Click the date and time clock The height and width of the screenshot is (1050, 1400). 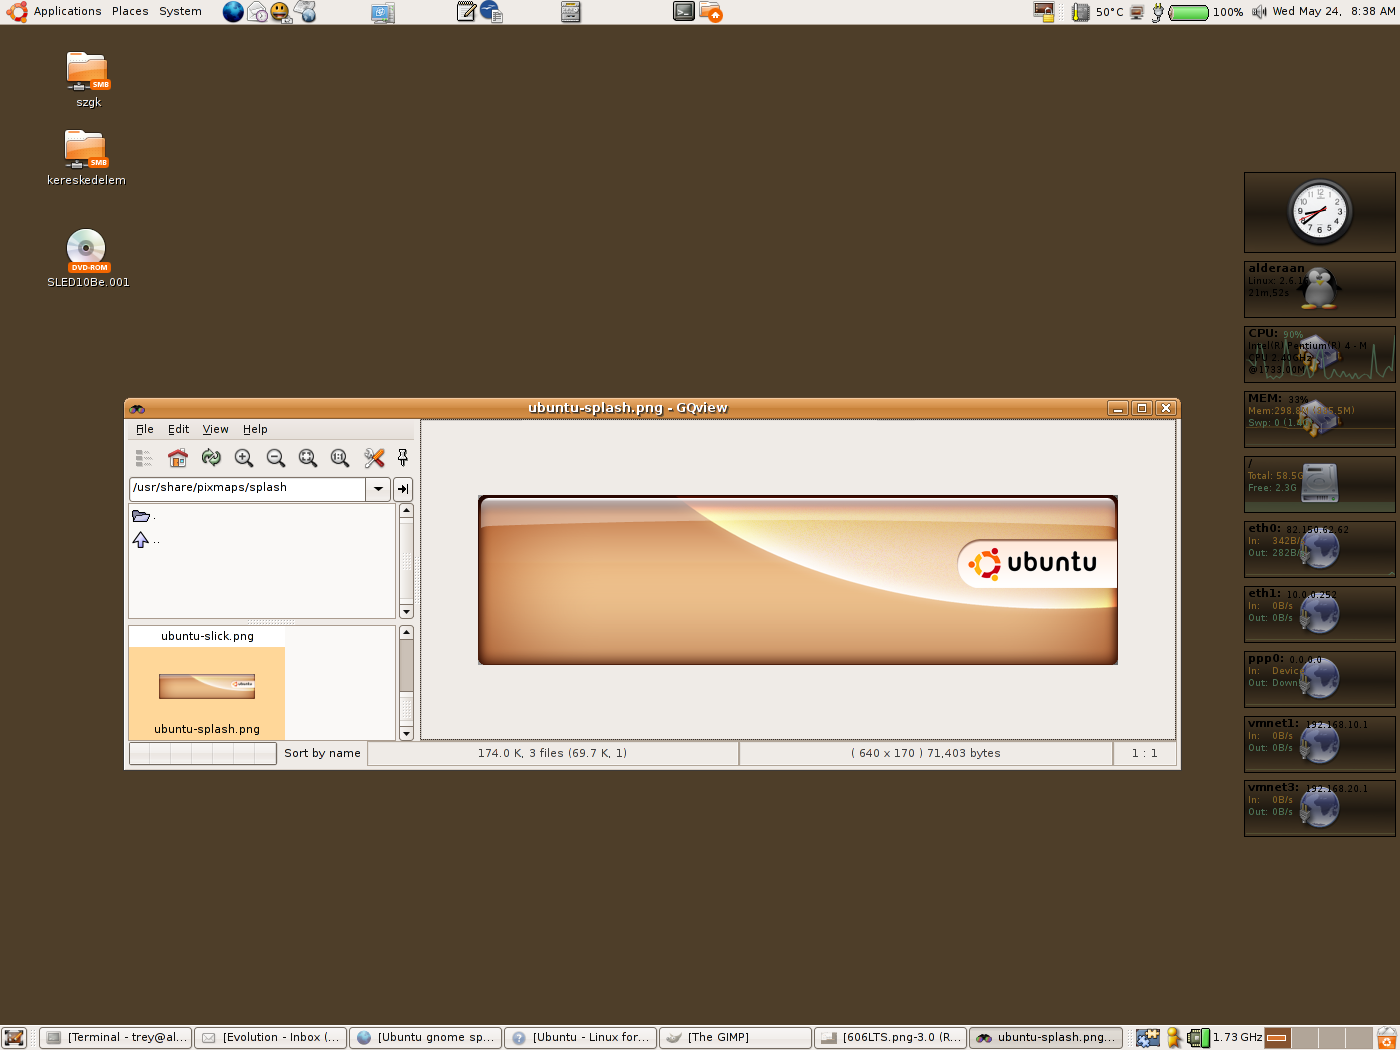click(1333, 12)
